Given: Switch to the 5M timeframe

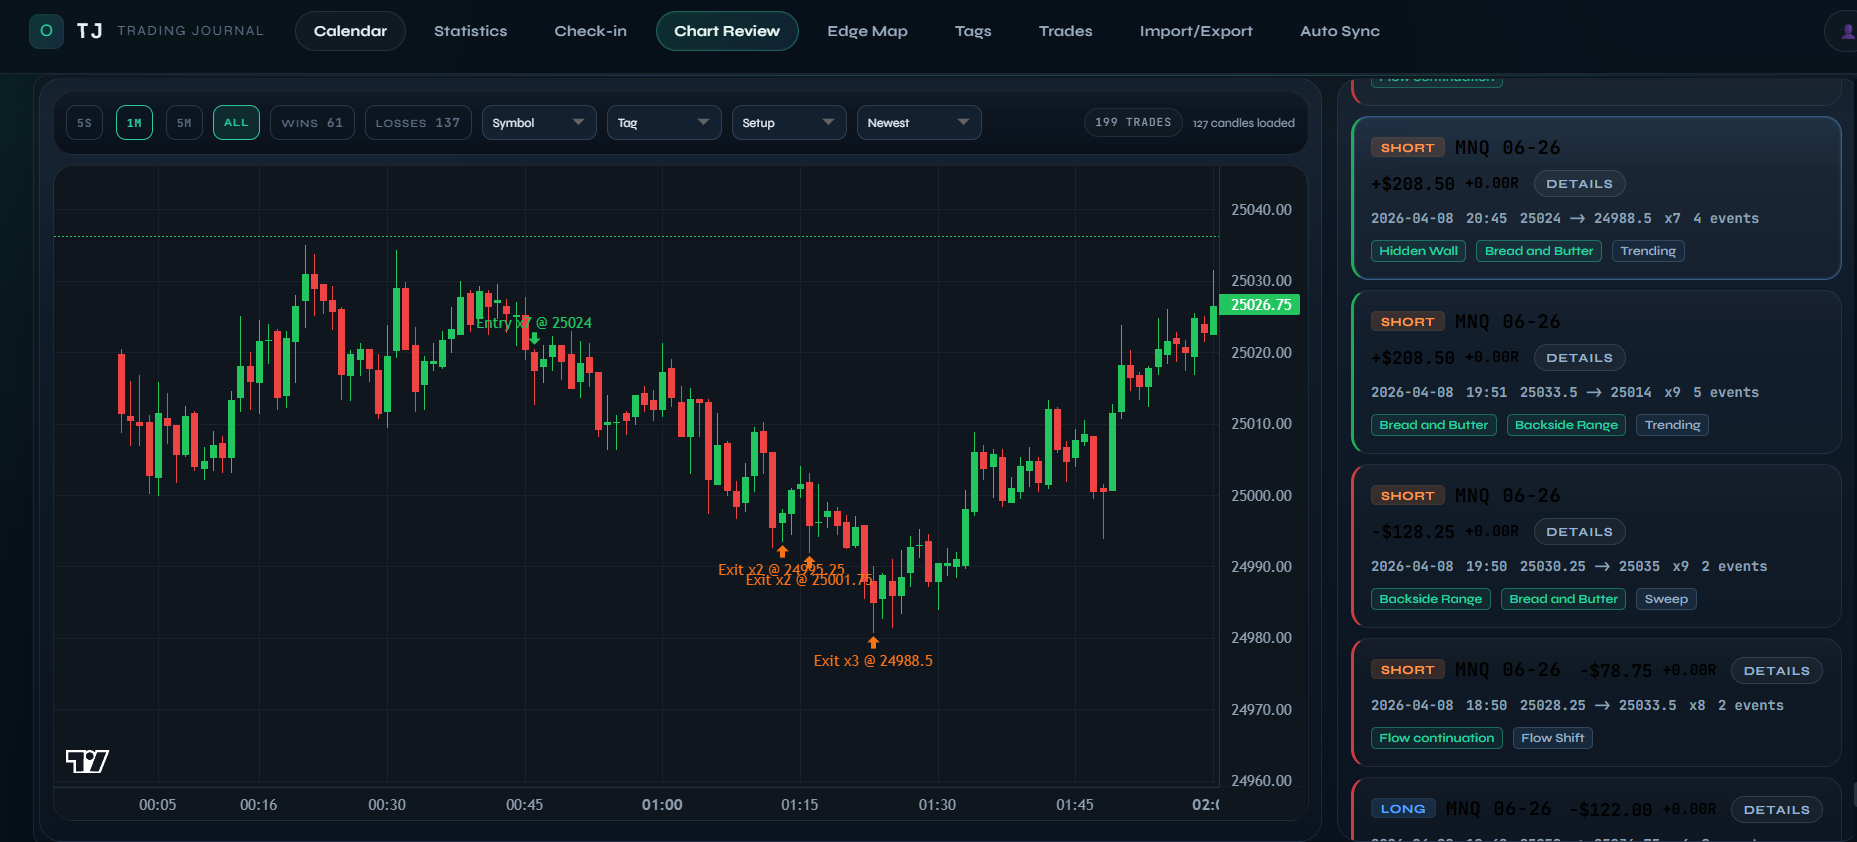Looking at the screenshot, I should pyautogui.click(x=184, y=123).
